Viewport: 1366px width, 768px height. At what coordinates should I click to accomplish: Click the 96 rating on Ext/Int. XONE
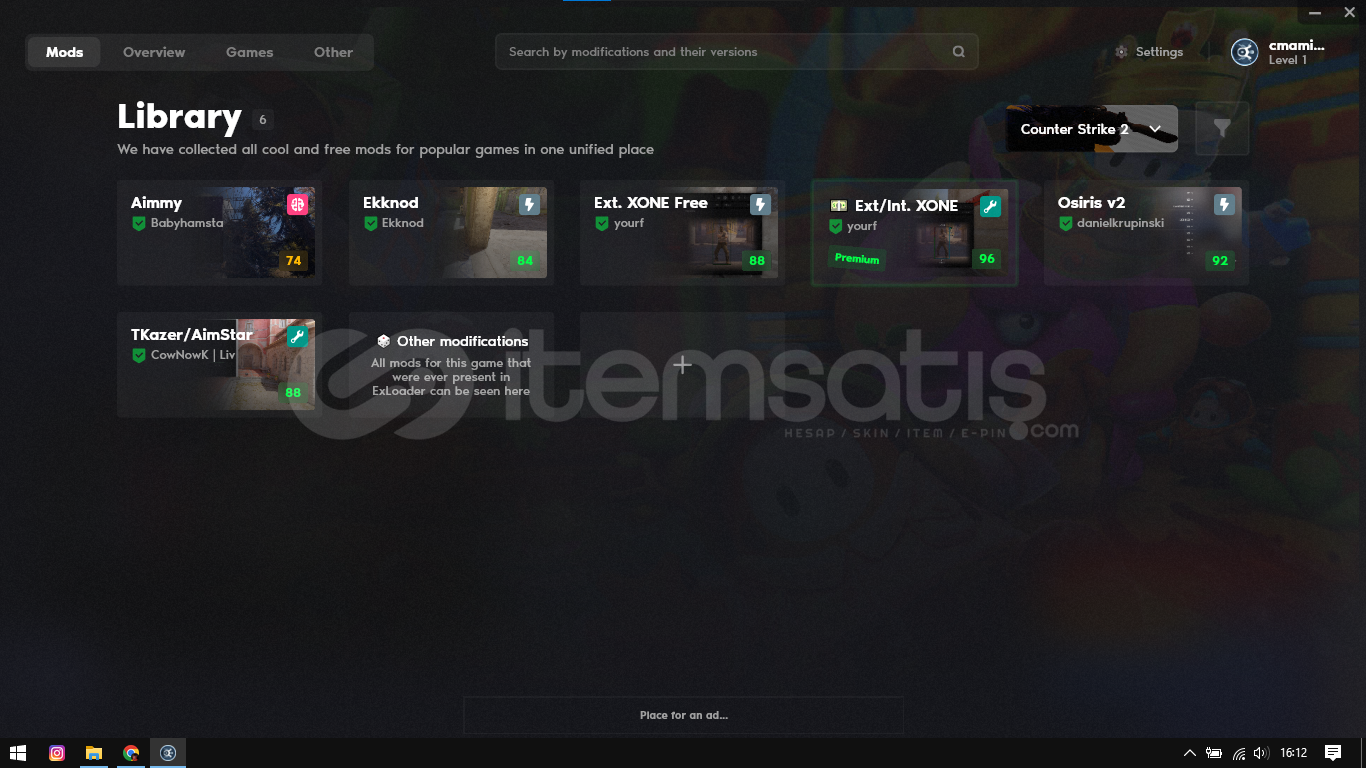[x=987, y=259]
